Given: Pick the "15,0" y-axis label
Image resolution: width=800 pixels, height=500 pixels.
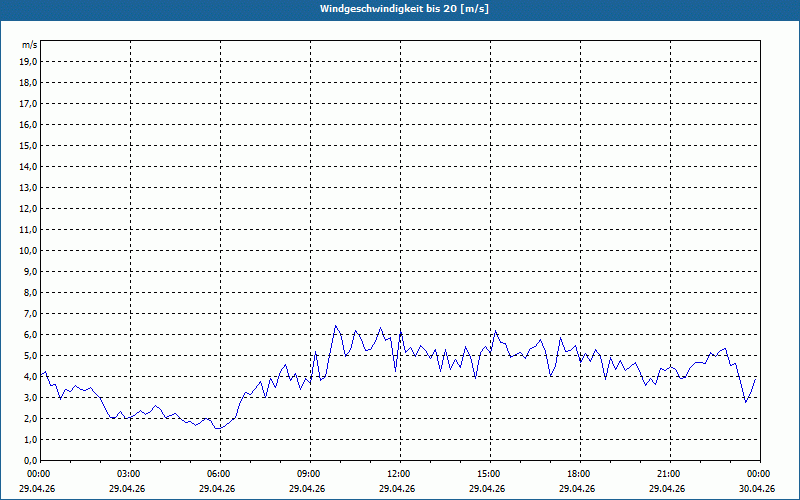Looking at the screenshot, I should [28, 145].
